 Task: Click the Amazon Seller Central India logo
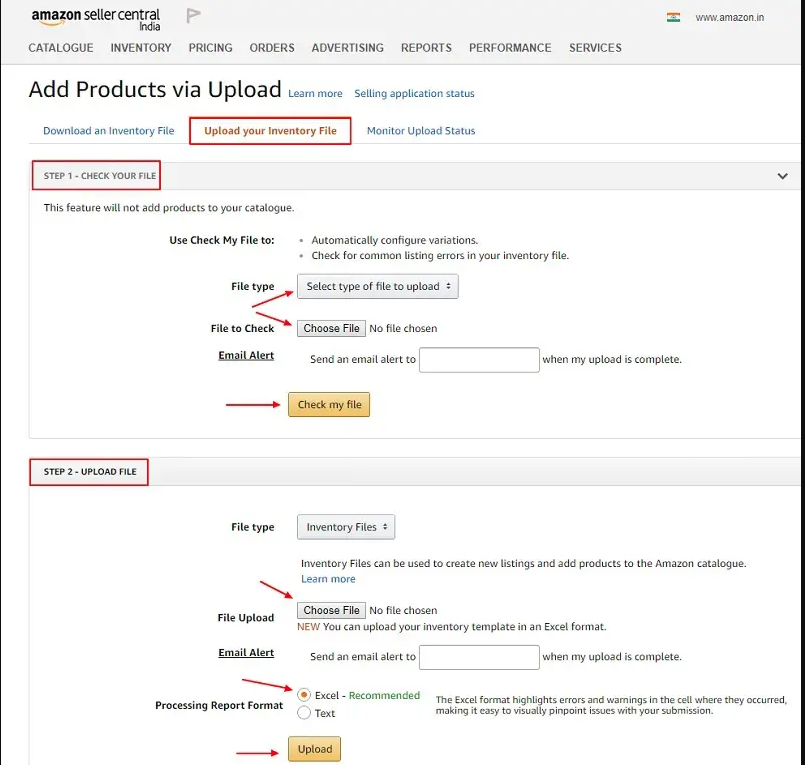tap(96, 20)
